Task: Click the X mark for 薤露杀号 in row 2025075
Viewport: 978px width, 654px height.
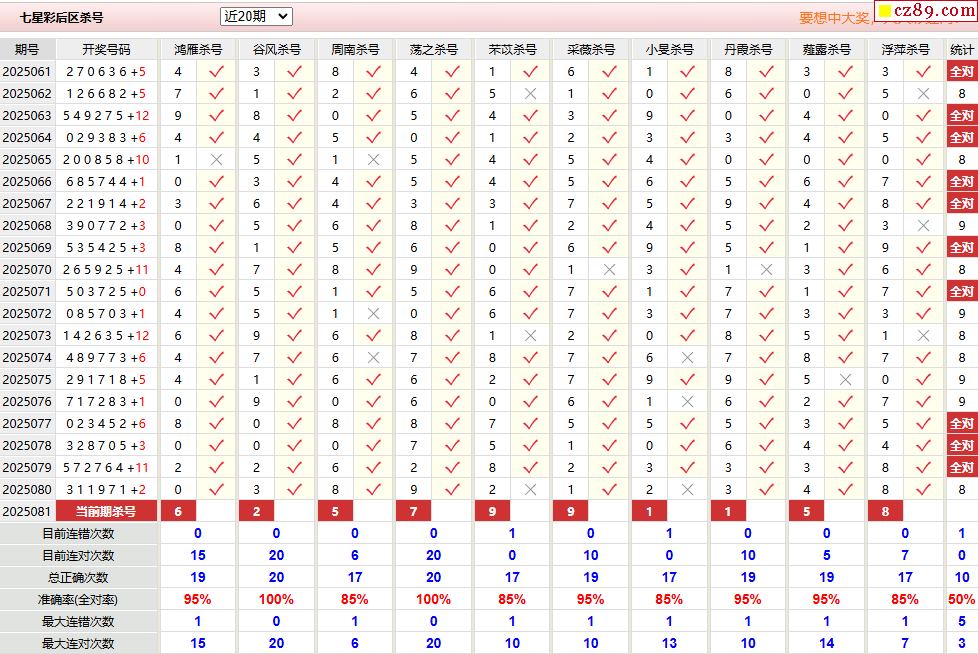Action: 845,380
